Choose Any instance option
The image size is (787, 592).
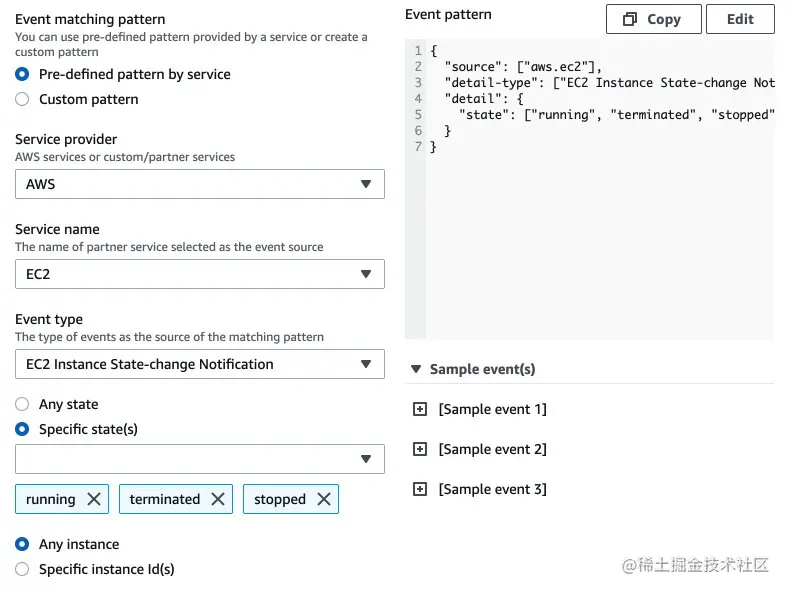[22, 544]
